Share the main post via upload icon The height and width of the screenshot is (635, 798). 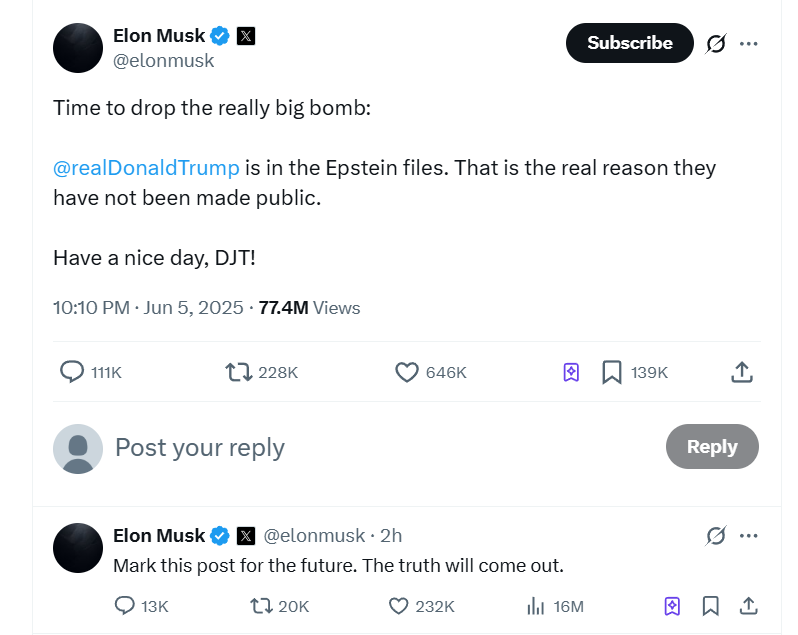(x=741, y=372)
